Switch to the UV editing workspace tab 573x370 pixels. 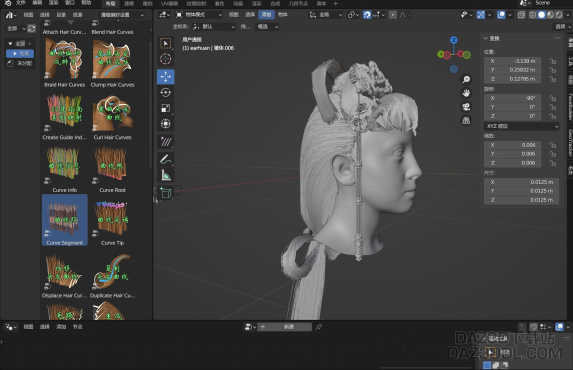coord(170,4)
